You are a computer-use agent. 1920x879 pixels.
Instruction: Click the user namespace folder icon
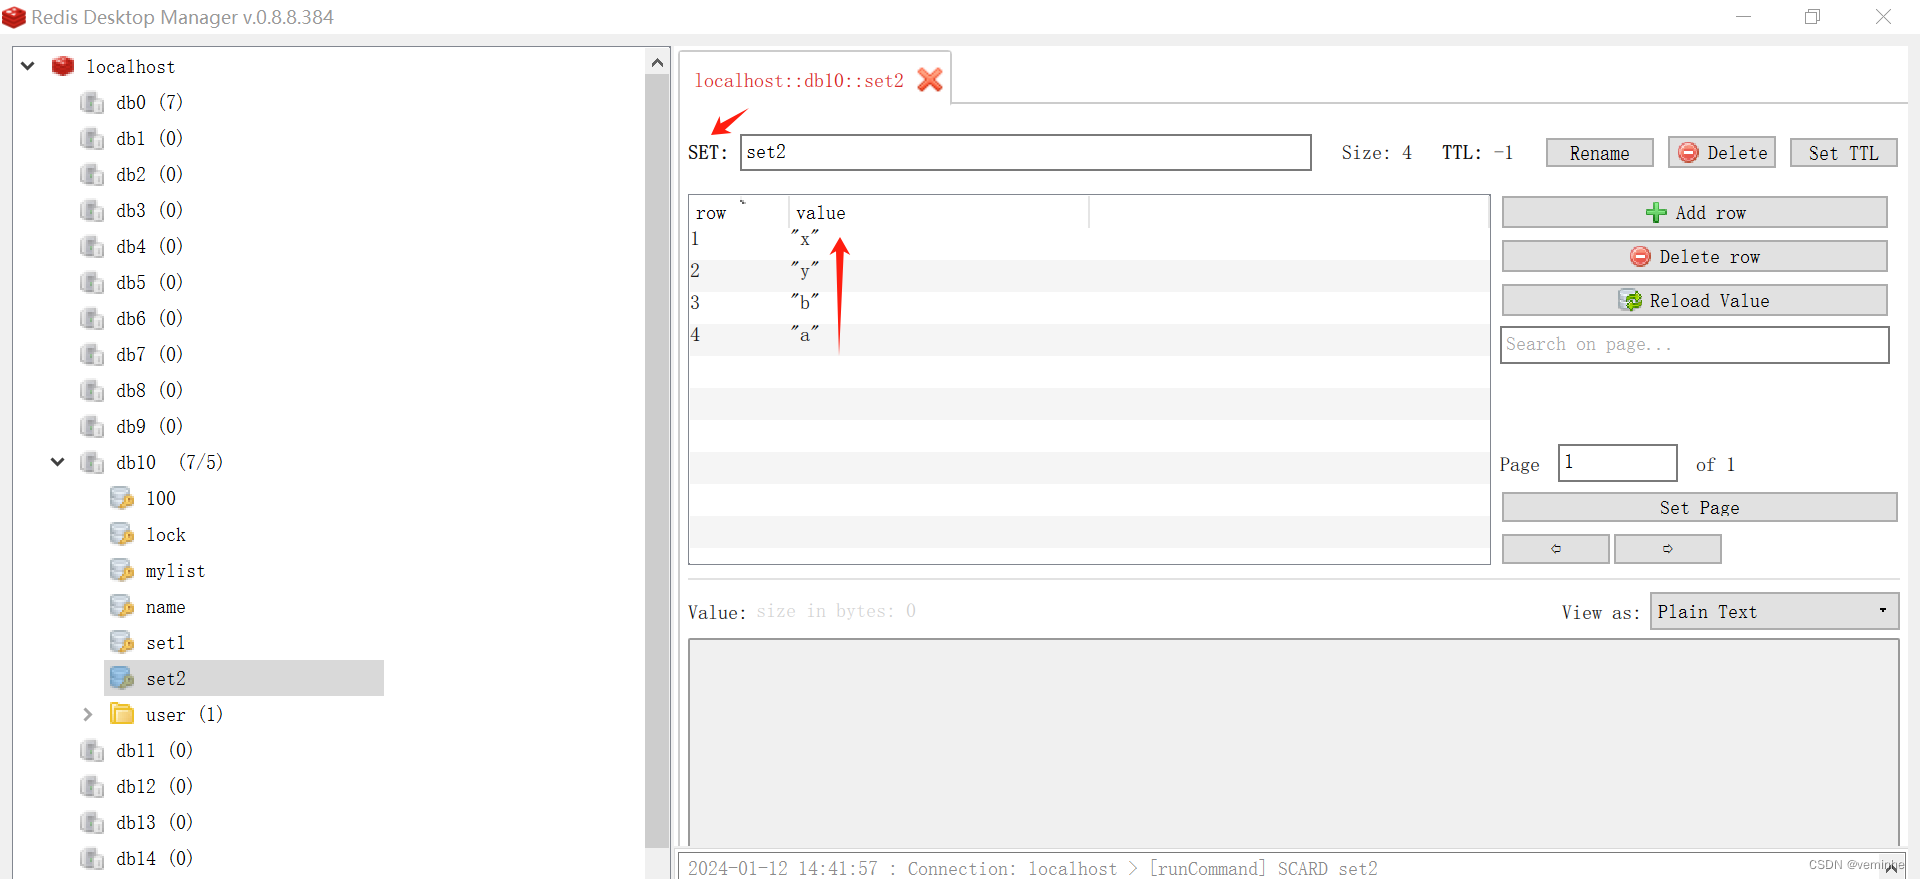pyautogui.click(x=122, y=714)
